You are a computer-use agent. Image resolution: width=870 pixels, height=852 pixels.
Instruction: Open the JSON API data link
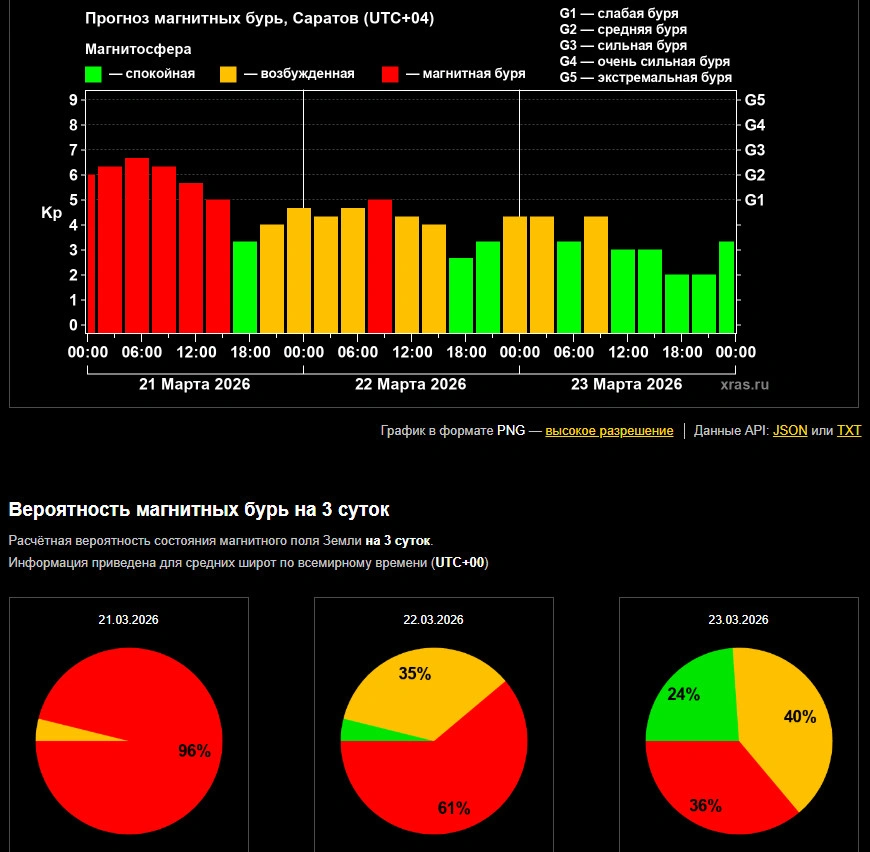pos(790,431)
